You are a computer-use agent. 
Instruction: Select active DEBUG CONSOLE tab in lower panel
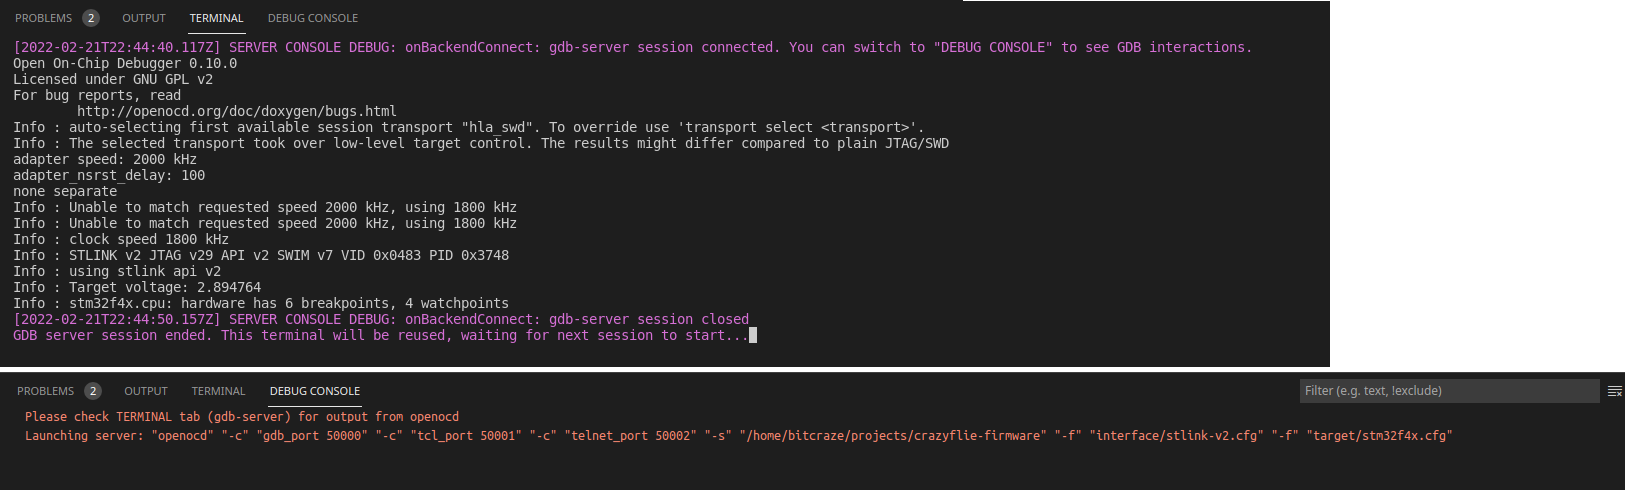[x=314, y=391]
